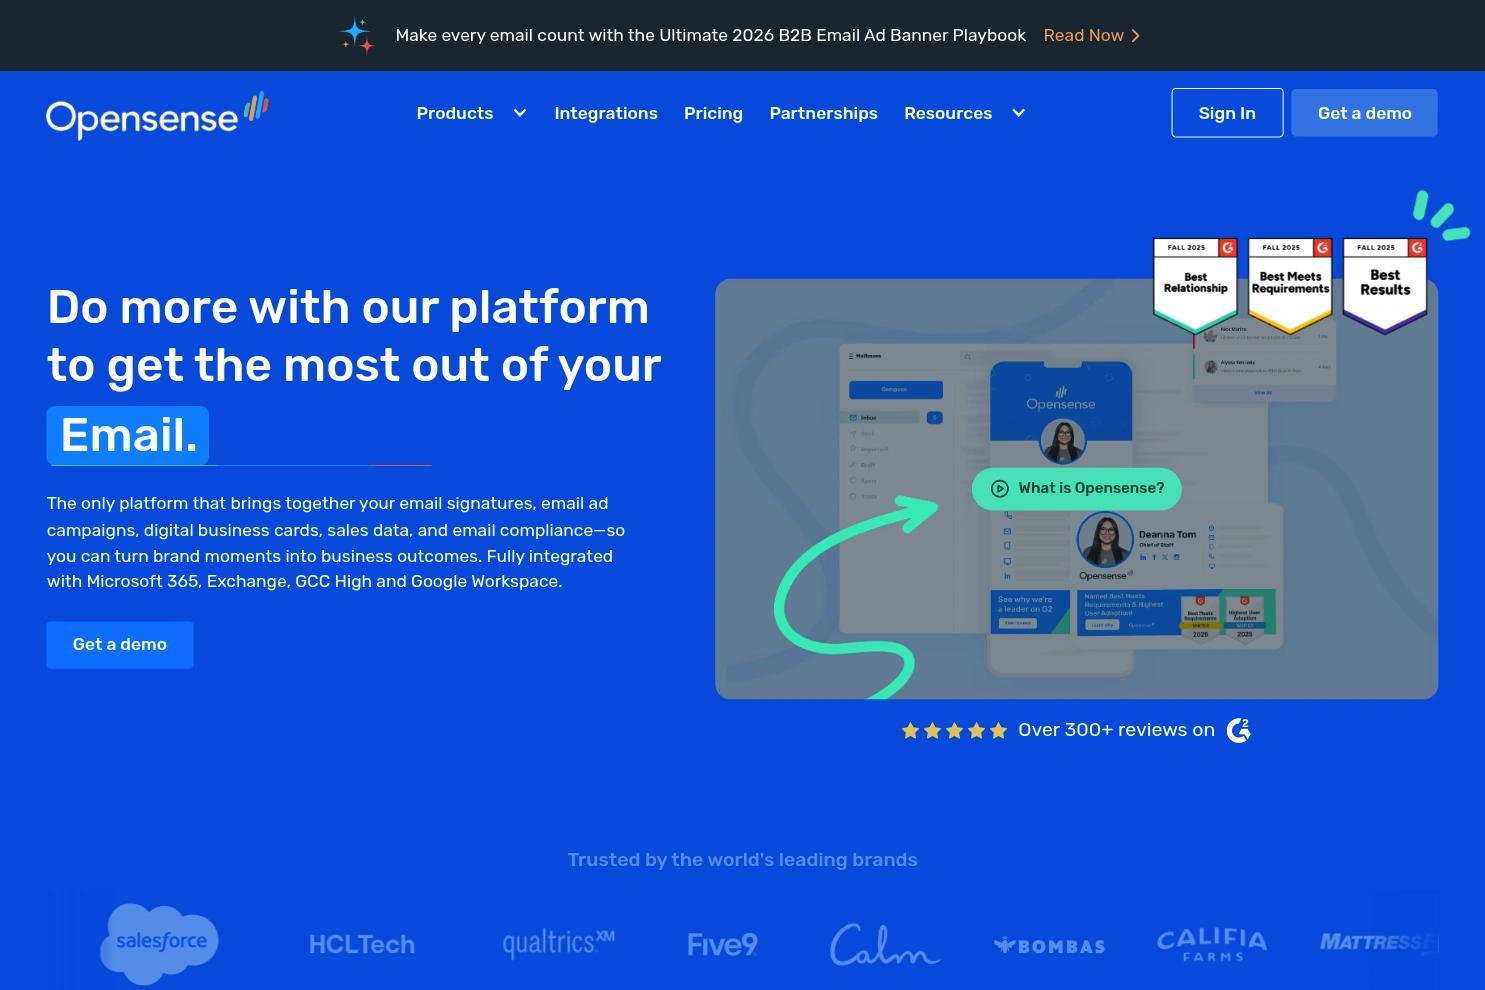The width and height of the screenshot is (1485, 990).
Task: Navigate to Partnerships
Action: (x=823, y=113)
